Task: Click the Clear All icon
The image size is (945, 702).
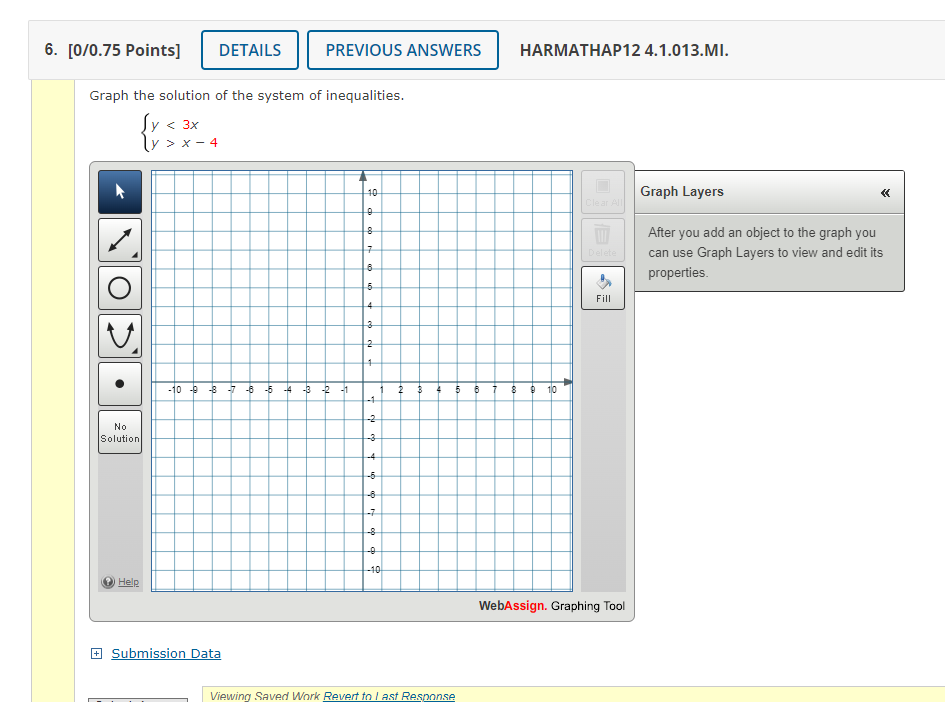Action: (602, 191)
